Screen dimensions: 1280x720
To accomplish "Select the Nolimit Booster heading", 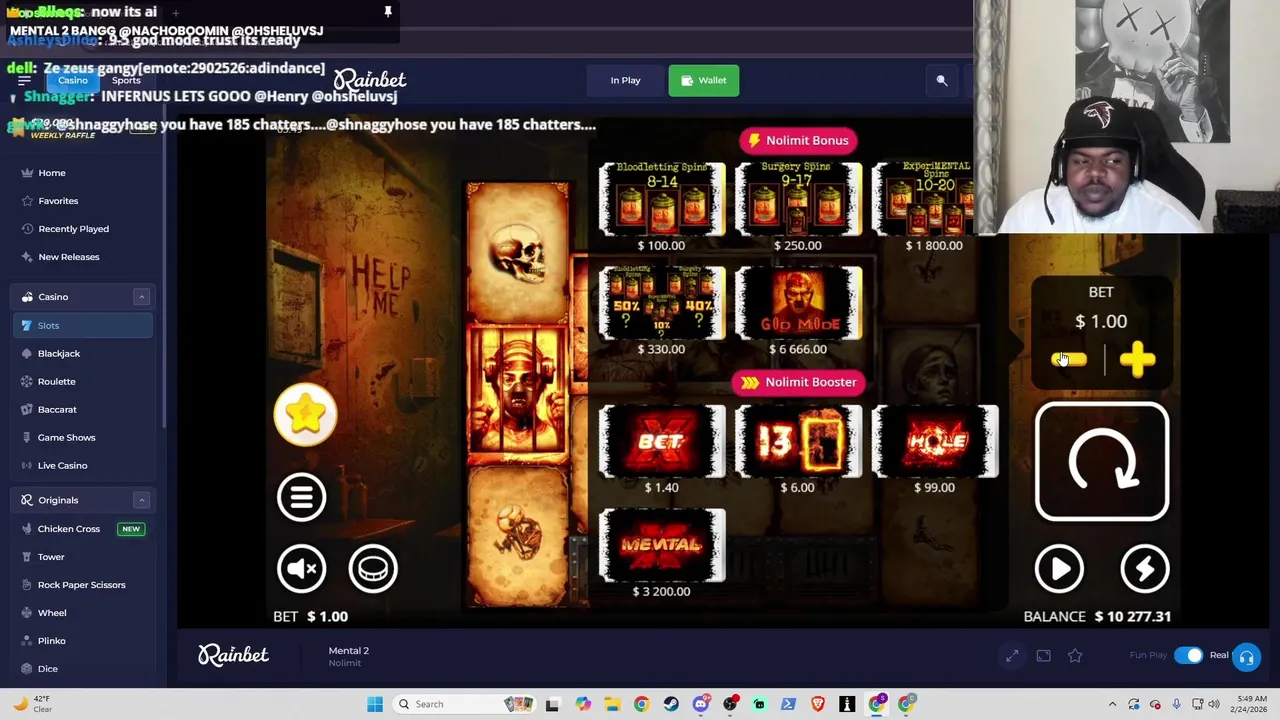I will [x=798, y=382].
